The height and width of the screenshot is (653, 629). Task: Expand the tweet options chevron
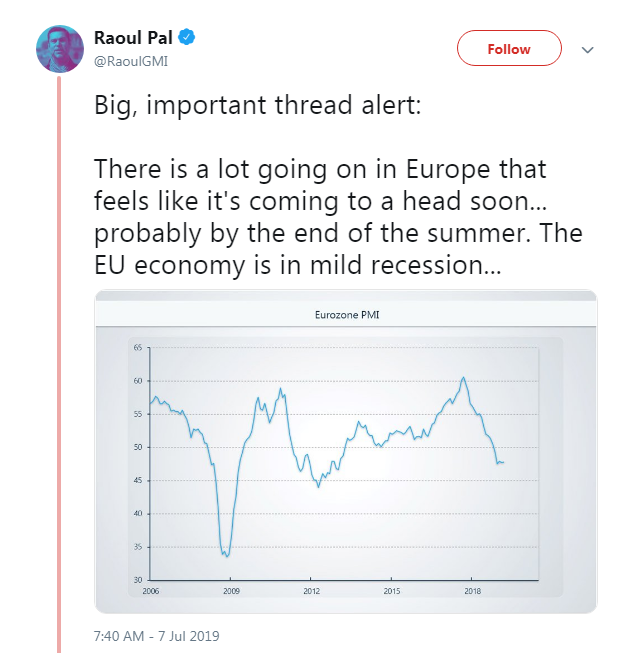[x=588, y=49]
